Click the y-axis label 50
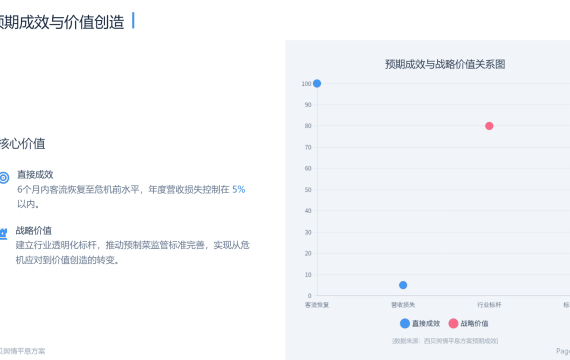Screen dimensions: 570x360 coord(308,190)
